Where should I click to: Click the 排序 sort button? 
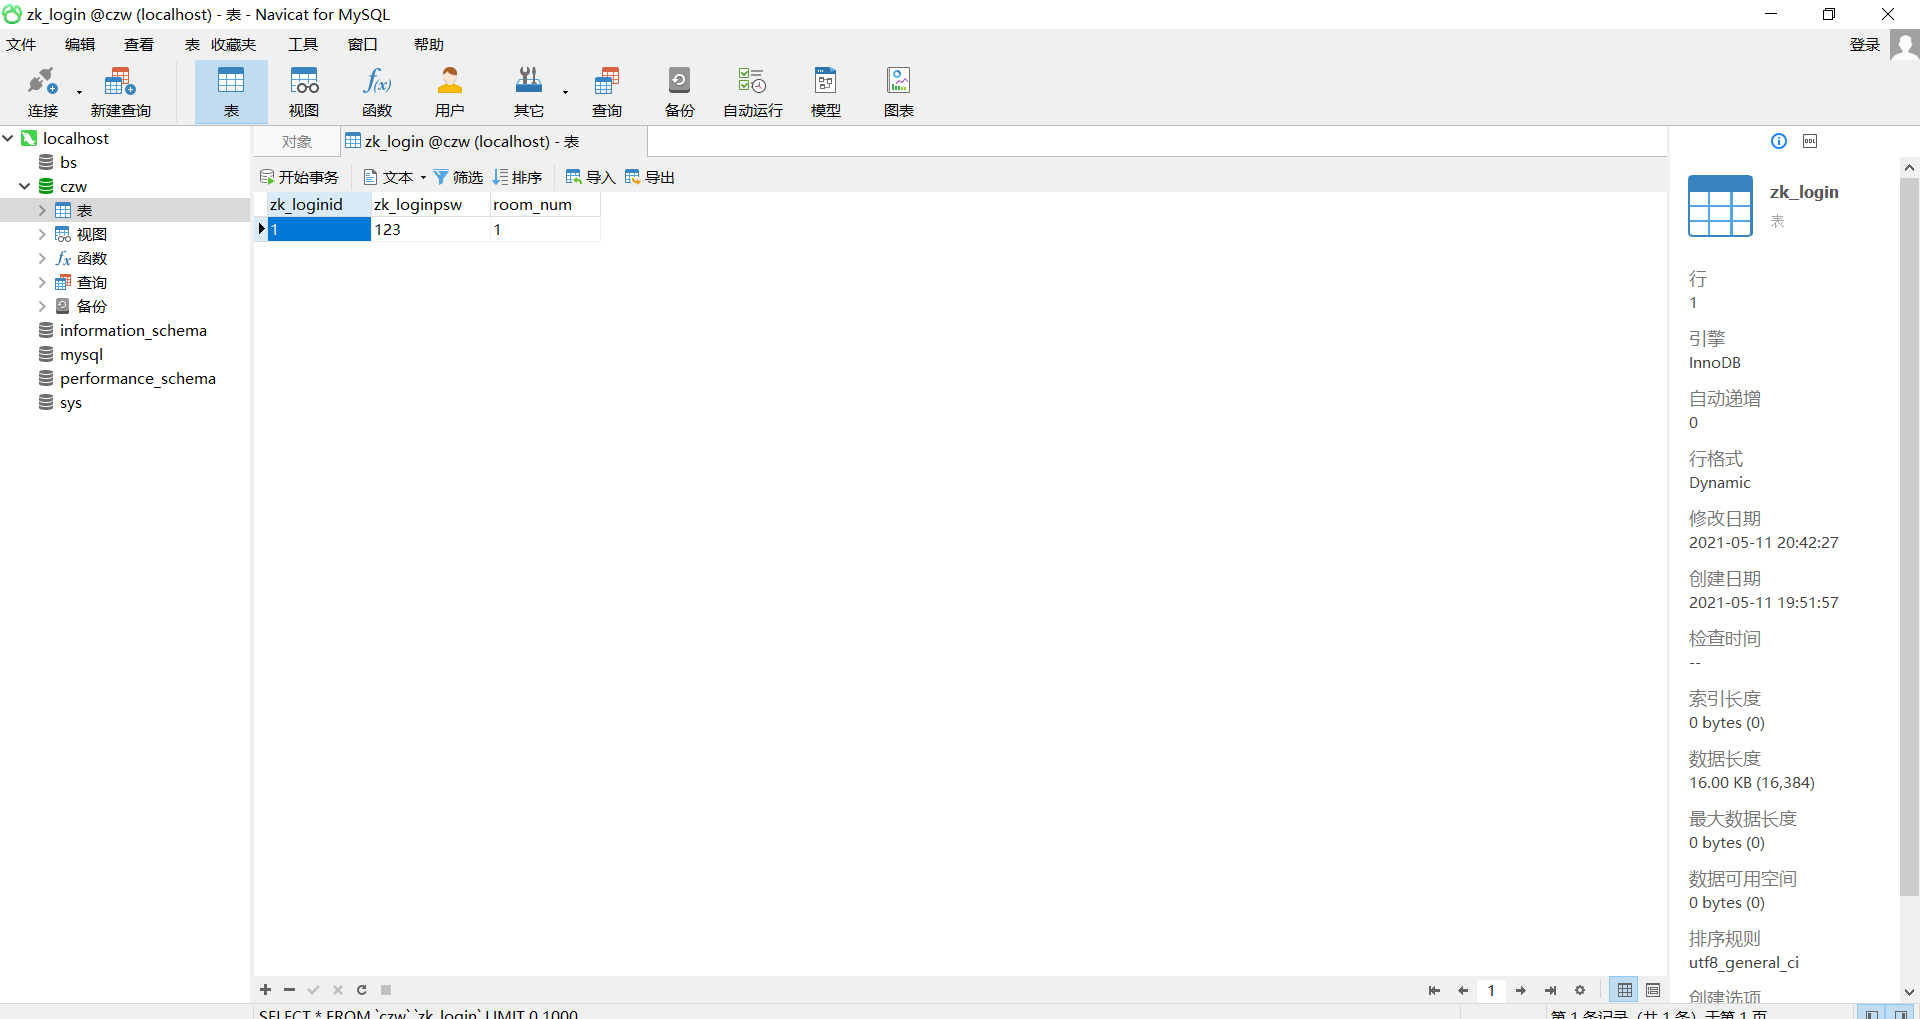pos(517,177)
